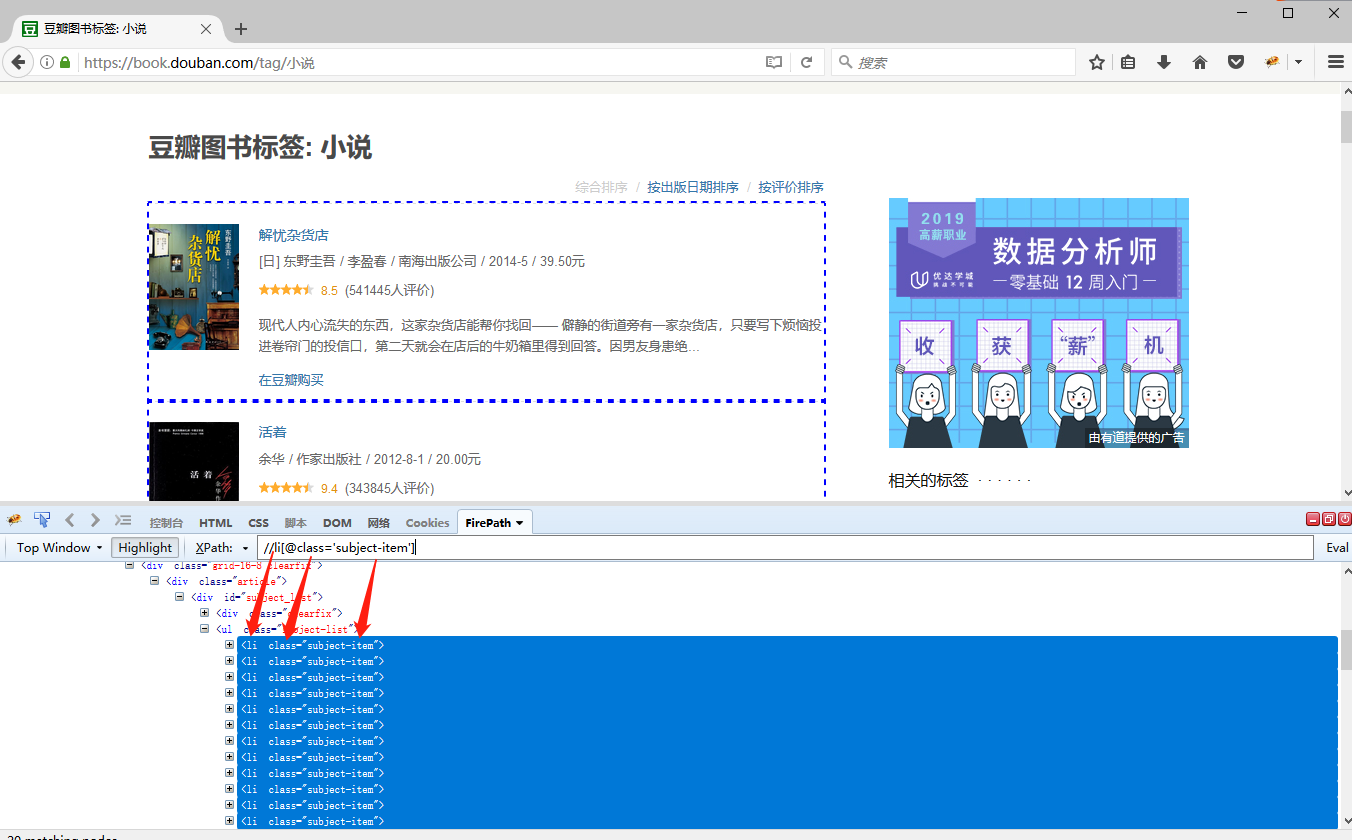Open a new tab with plus button
The width and height of the screenshot is (1352, 840).
[x=240, y=29]
